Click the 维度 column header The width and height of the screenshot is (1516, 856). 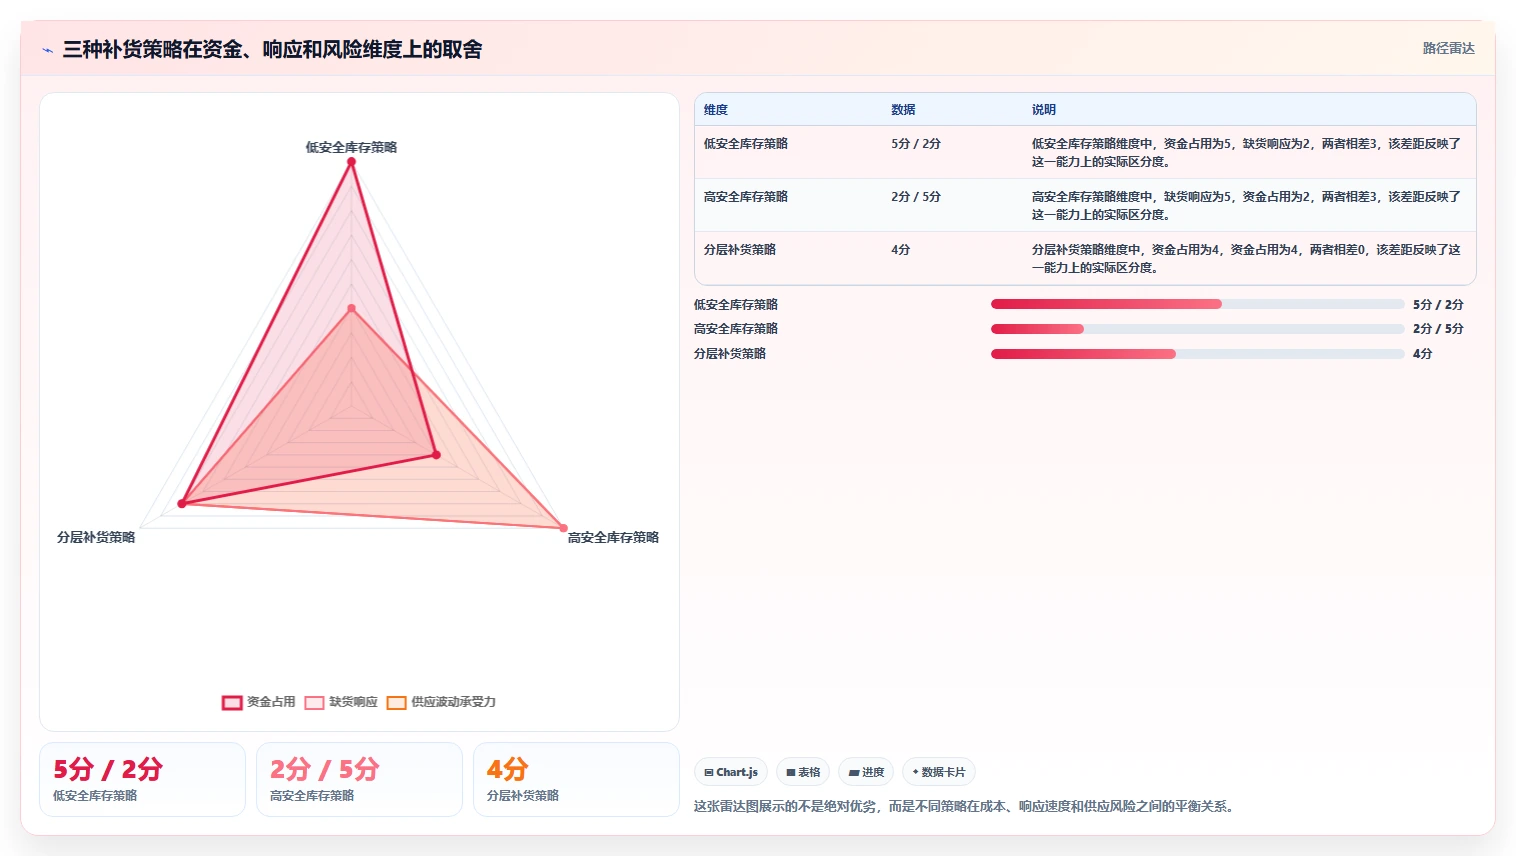716,110
